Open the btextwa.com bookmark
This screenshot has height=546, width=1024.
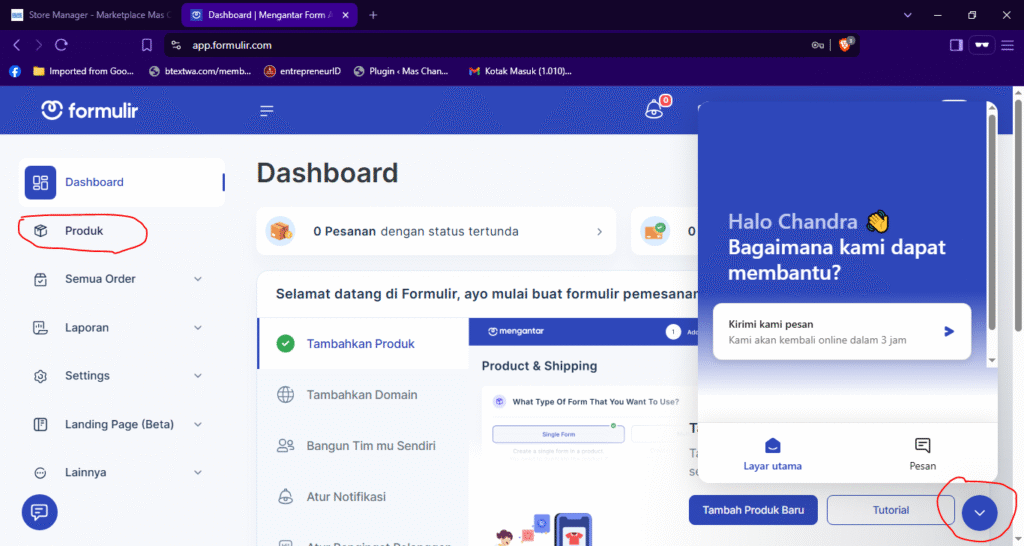coord(200,71)
